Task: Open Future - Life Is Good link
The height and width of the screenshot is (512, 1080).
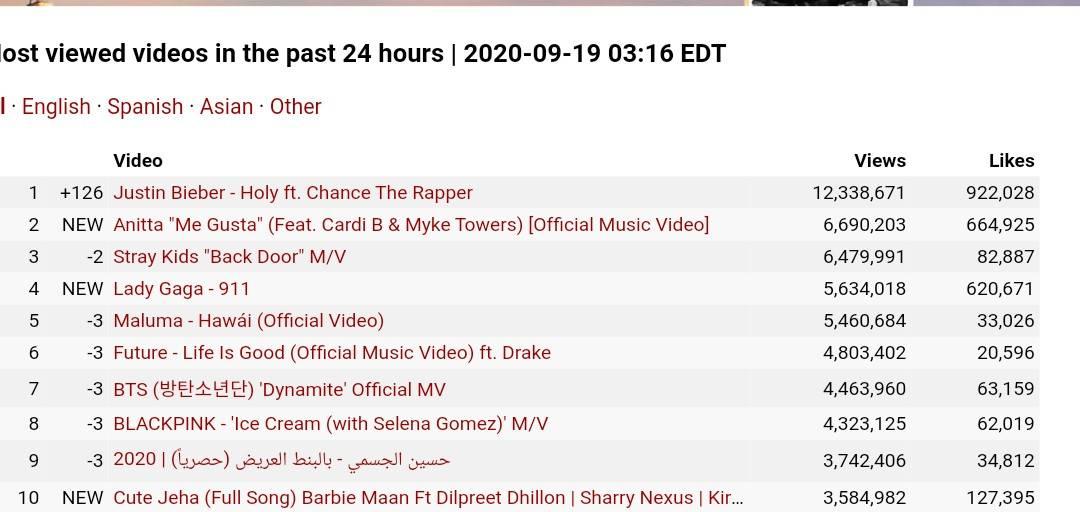Action: coord(332,353)
